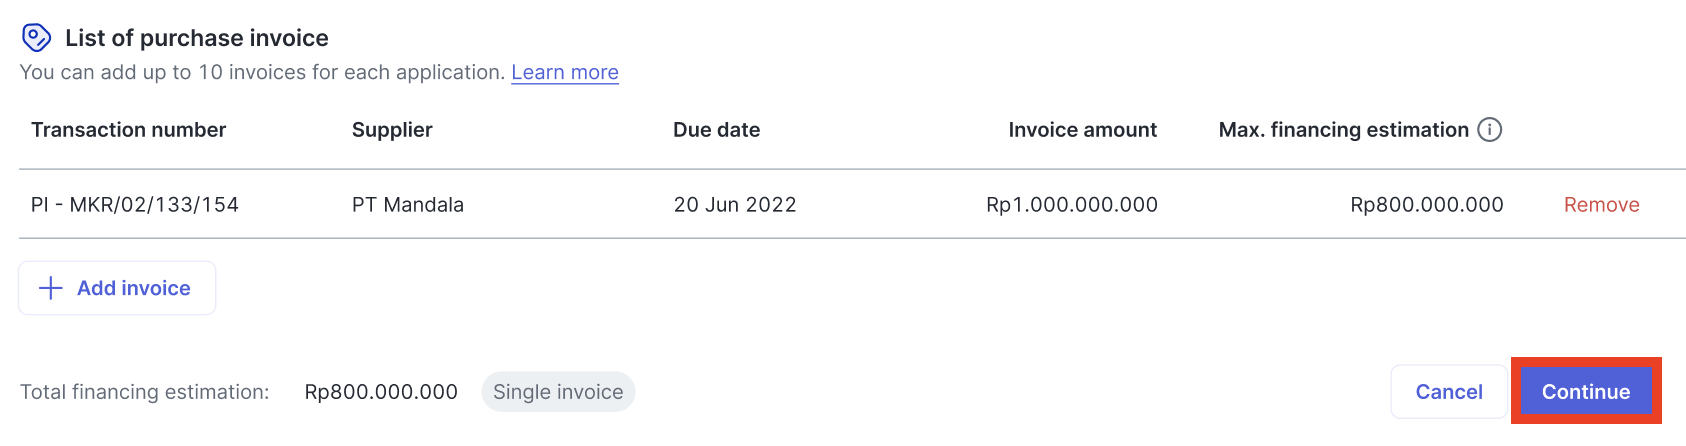
Task: Select the Max. financing estimation header text
Action: click(x=1343, y=130)
